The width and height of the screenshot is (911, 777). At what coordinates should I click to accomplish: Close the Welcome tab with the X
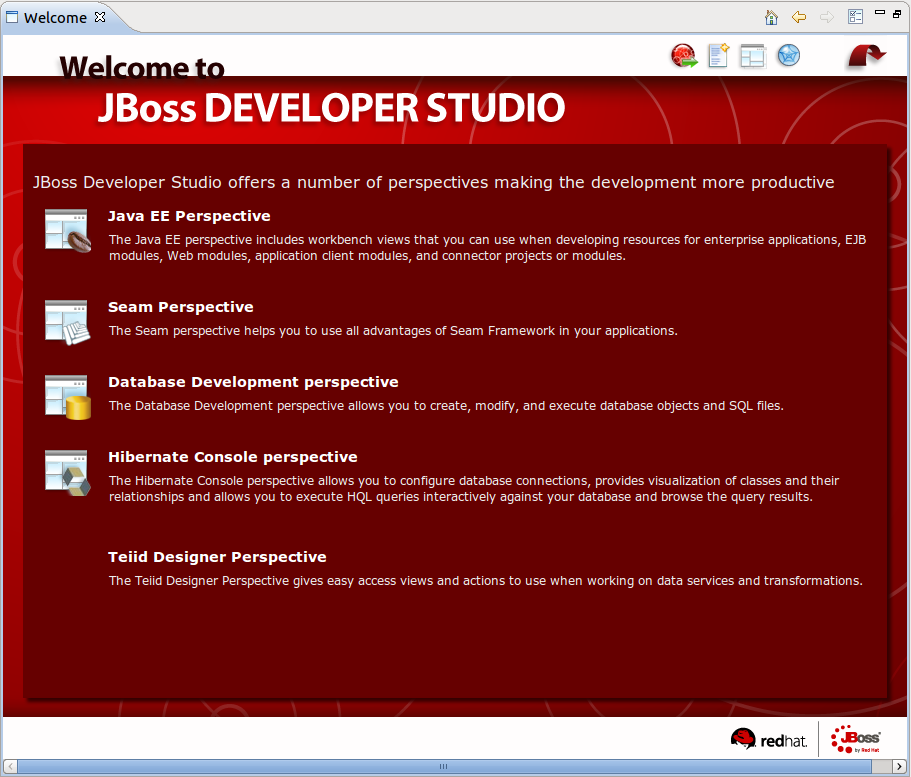tap(100, 17)
